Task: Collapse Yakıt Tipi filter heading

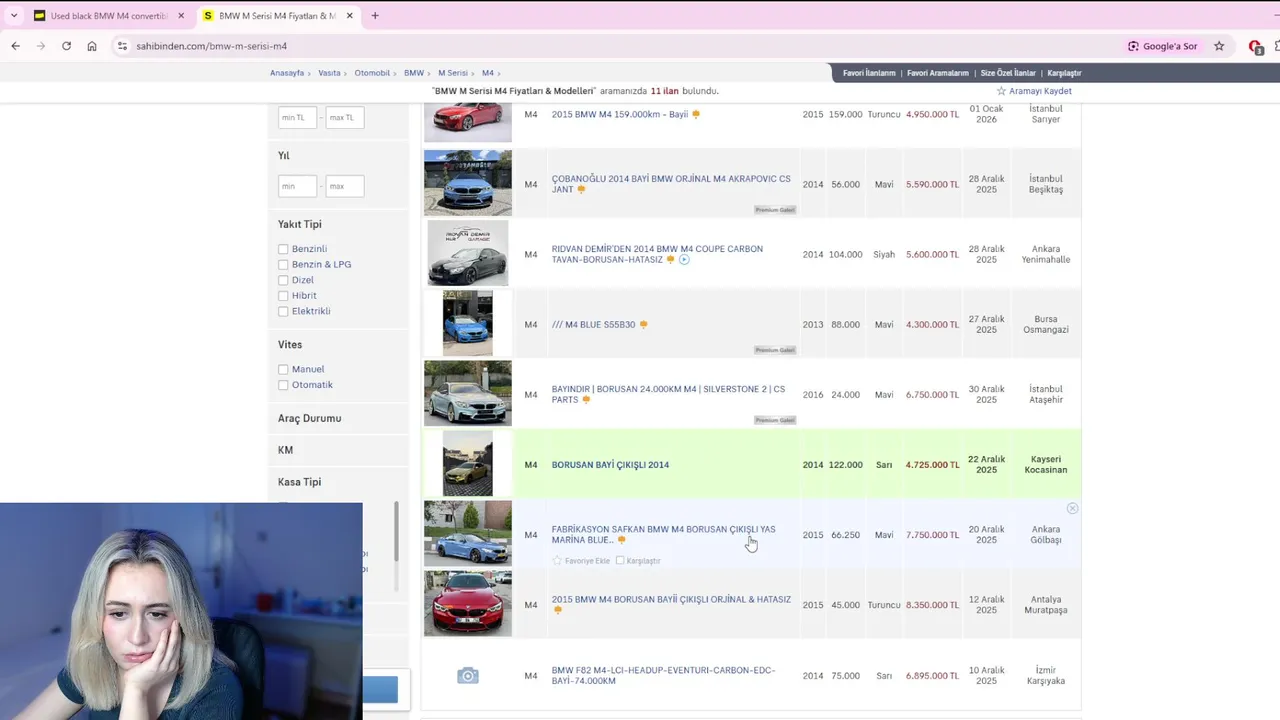Action: tap(300, 224)
